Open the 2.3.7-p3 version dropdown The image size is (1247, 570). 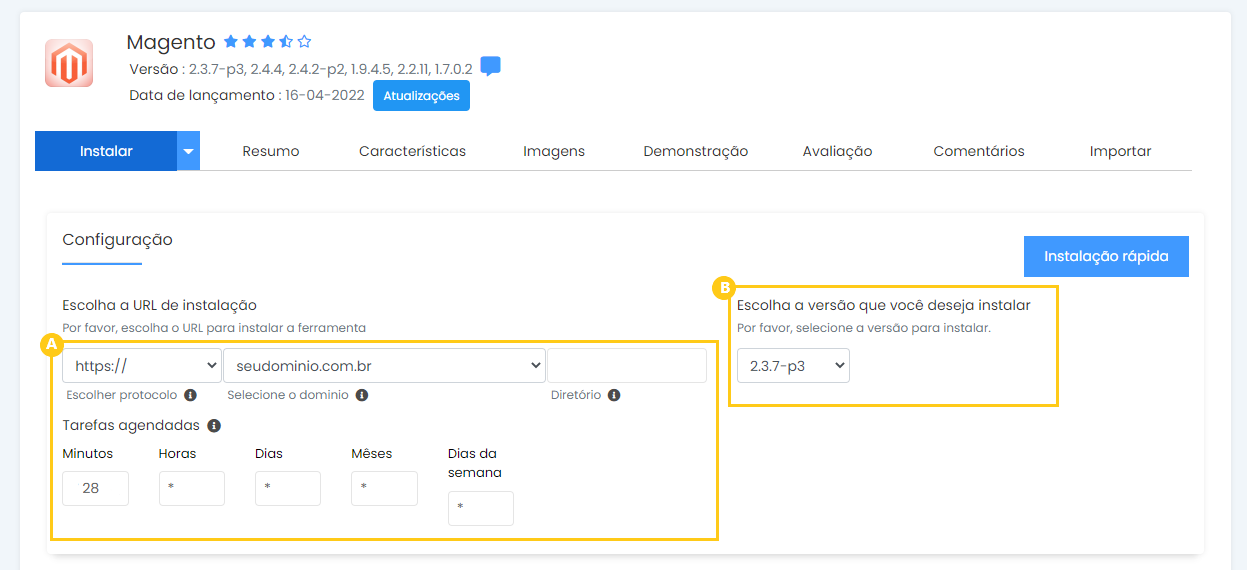[793, 366]
